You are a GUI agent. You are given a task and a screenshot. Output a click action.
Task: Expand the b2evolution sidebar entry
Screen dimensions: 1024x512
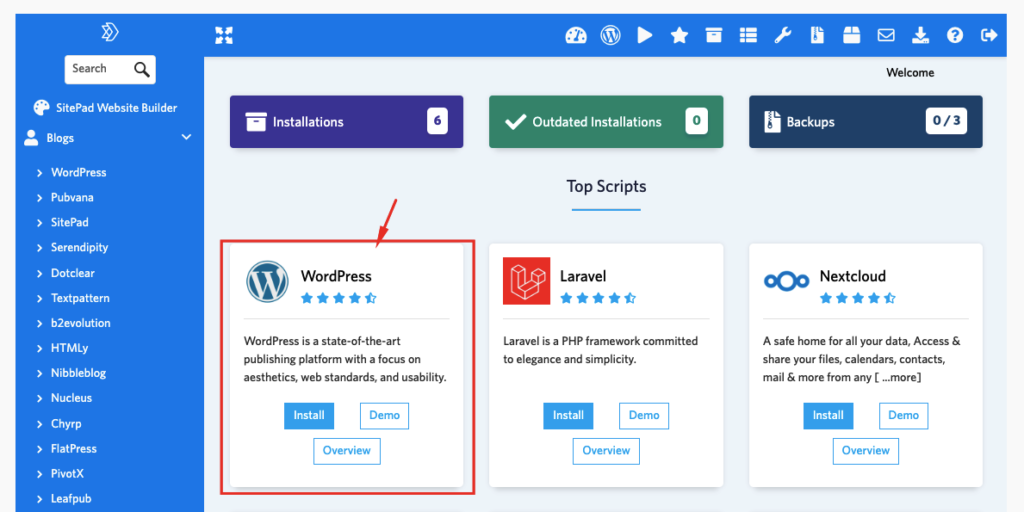tap(39, 323)
